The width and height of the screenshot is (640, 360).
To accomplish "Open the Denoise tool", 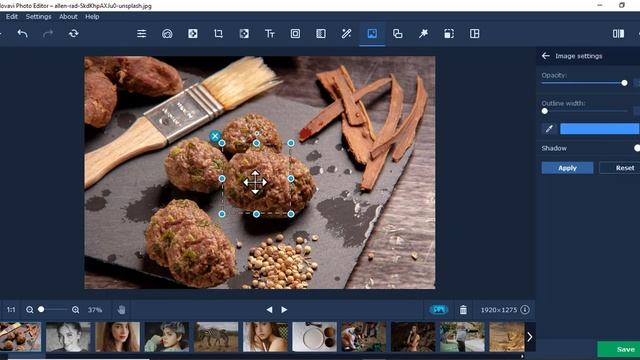I will (321, 33).
